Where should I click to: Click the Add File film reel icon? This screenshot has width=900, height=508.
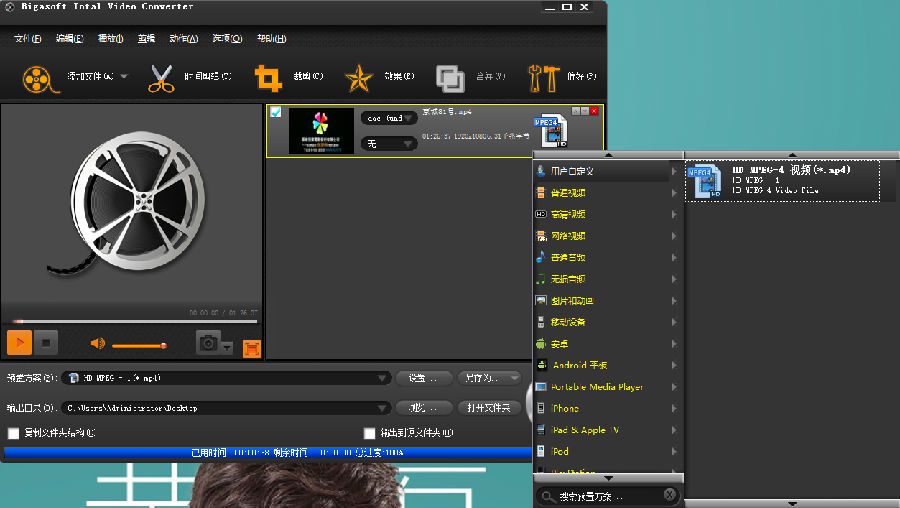(37, 78)
